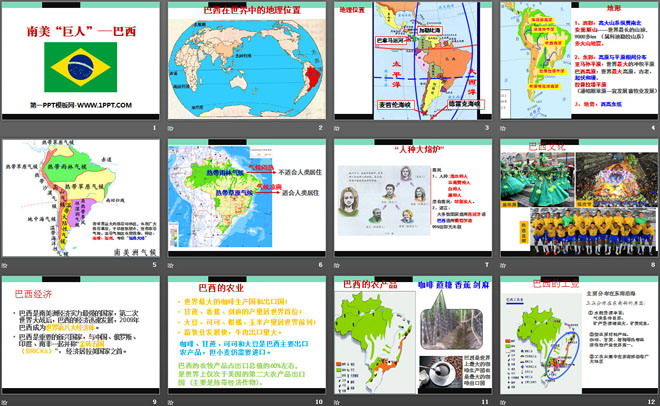Select slide 6 with the Brazil climate map
660x406 pixels.
point(246,198)
